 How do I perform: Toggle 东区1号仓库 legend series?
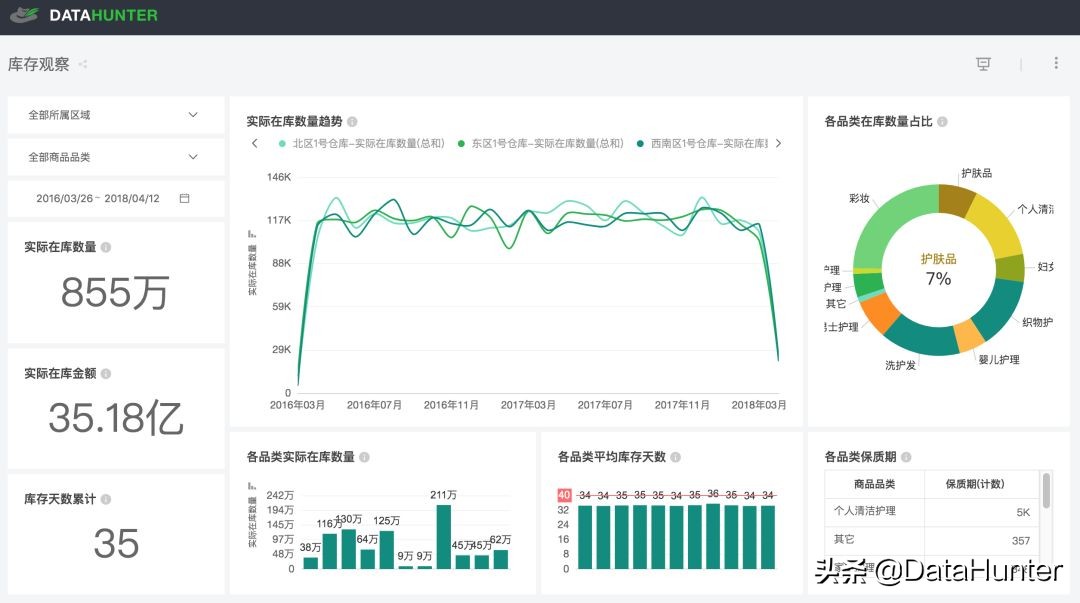pyautogui.click(x=541, y=143)
